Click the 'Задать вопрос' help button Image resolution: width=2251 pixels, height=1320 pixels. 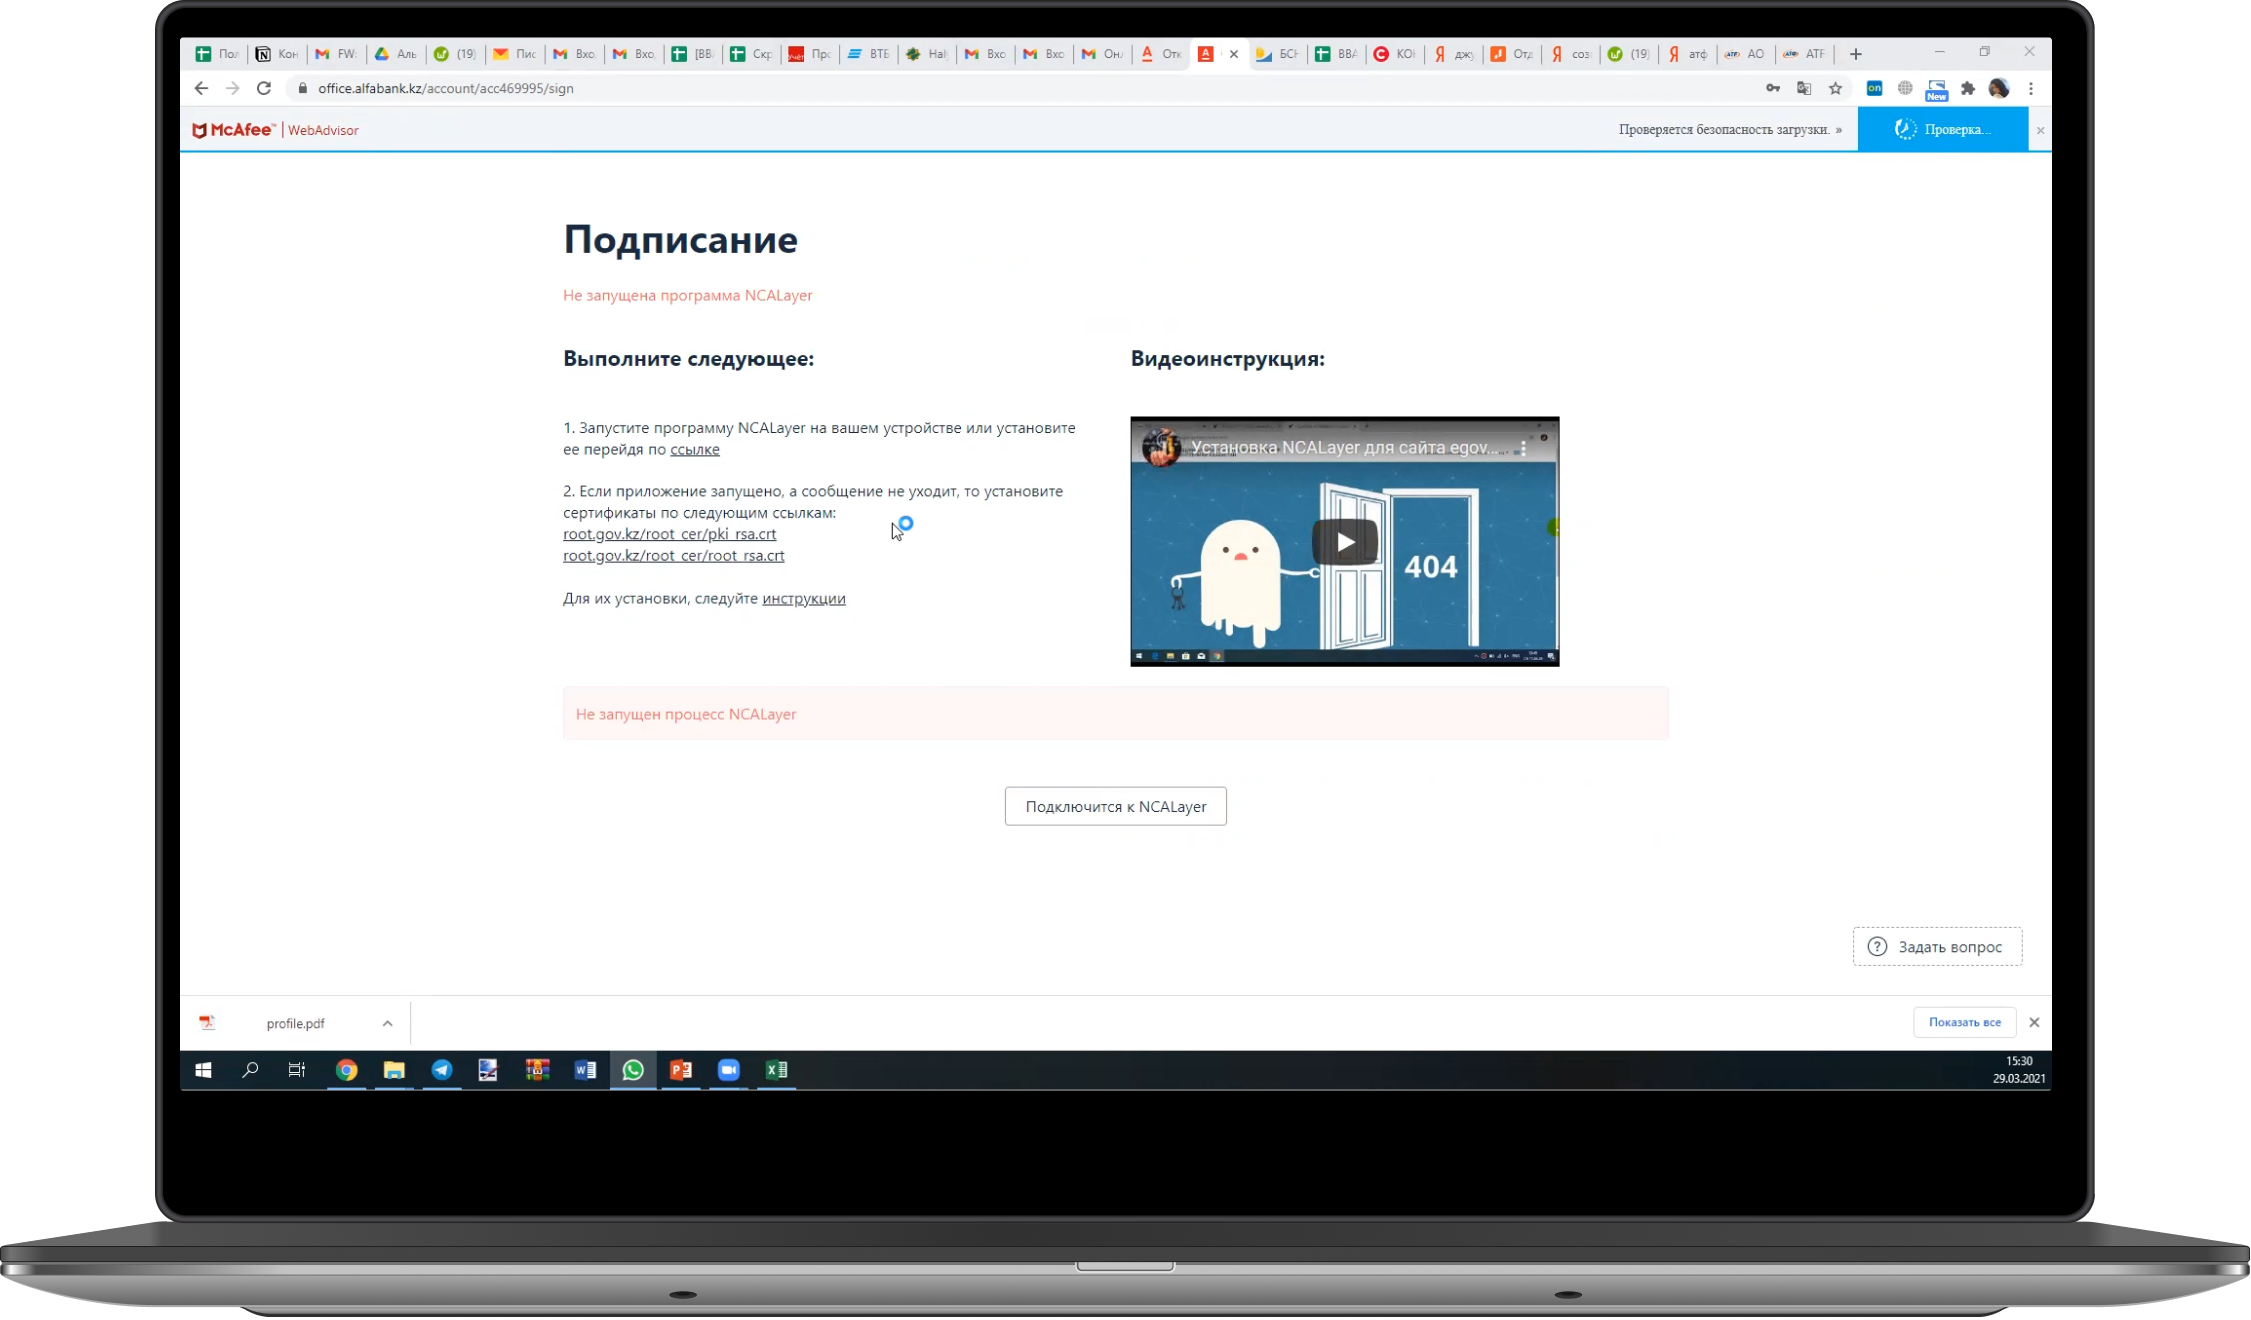pyautogui.click(x=1937, y=947)
